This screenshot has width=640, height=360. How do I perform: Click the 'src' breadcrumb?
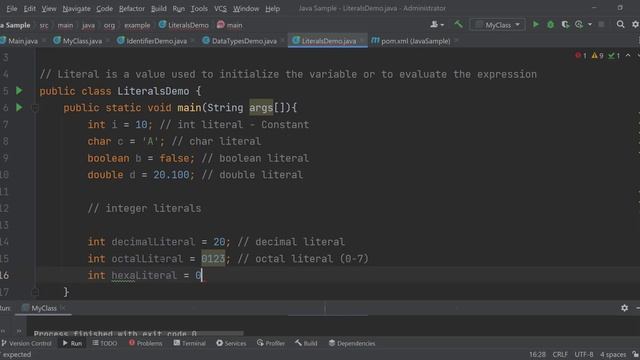tap(44, 25)
